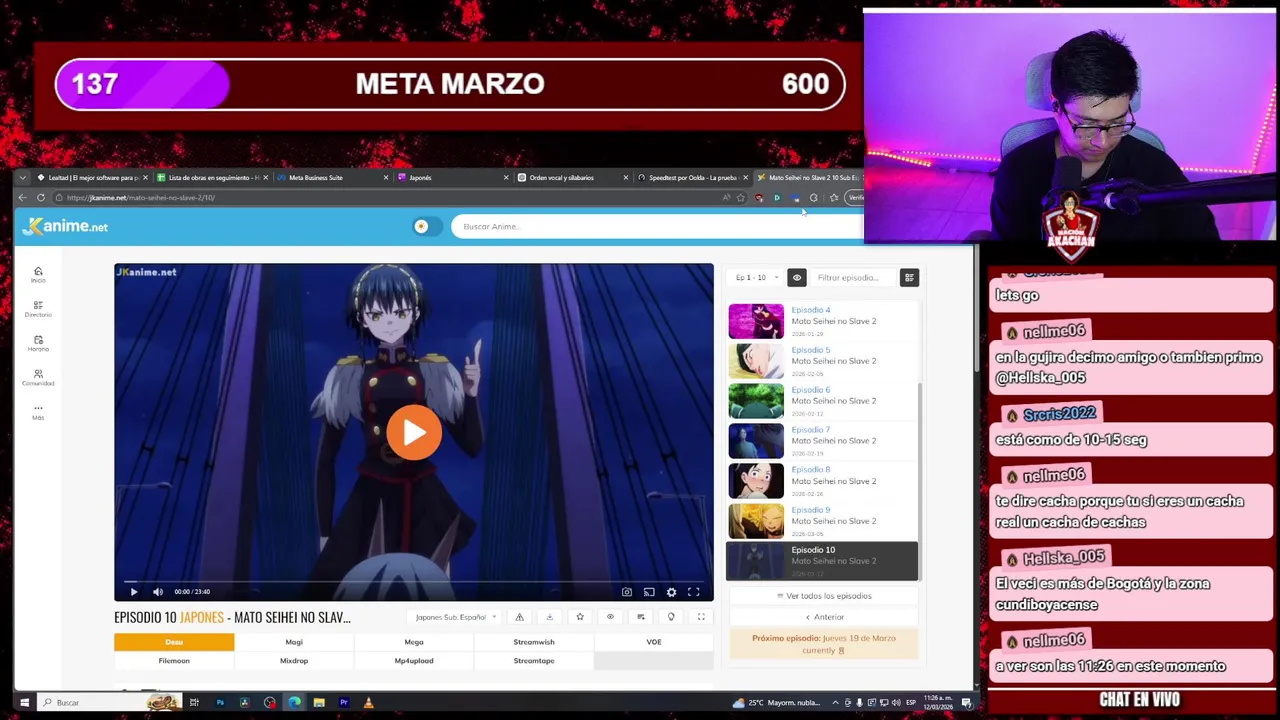1280x720 pixels.
Task: Open Japones Sub. Español language dropdown
Action: 455,617
